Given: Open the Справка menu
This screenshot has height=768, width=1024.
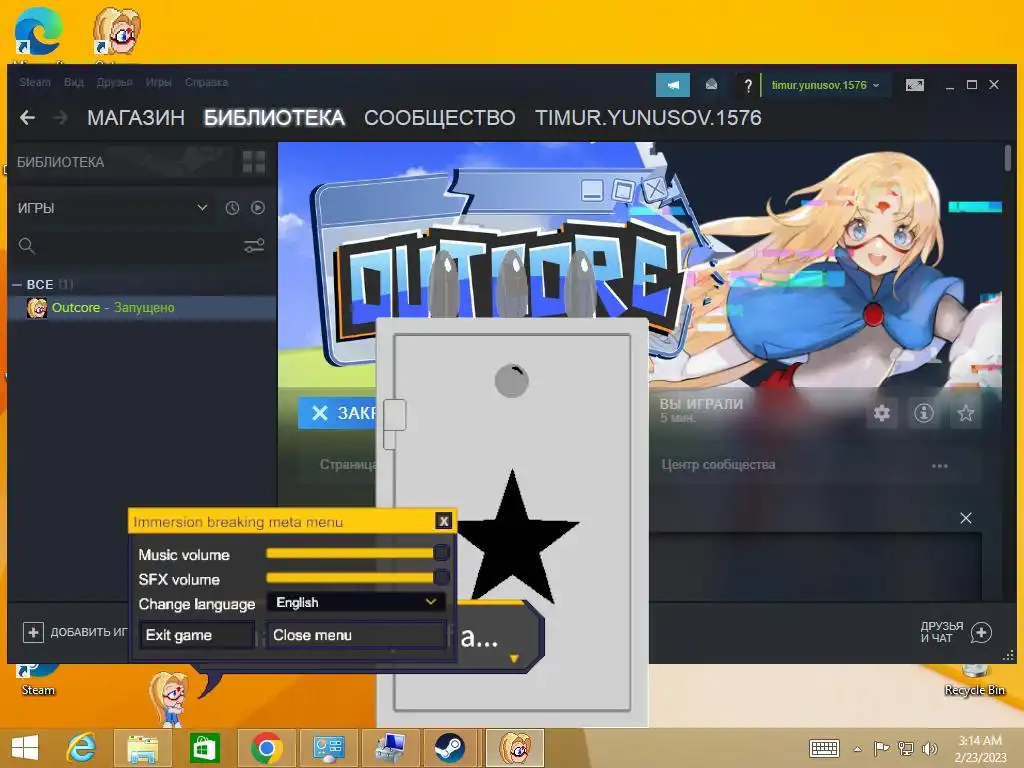Looking at the screenshot, I should 206,82.
